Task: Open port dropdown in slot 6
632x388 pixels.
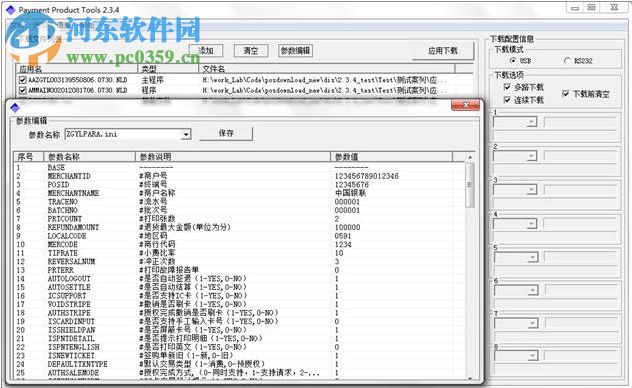Action: 533,290
